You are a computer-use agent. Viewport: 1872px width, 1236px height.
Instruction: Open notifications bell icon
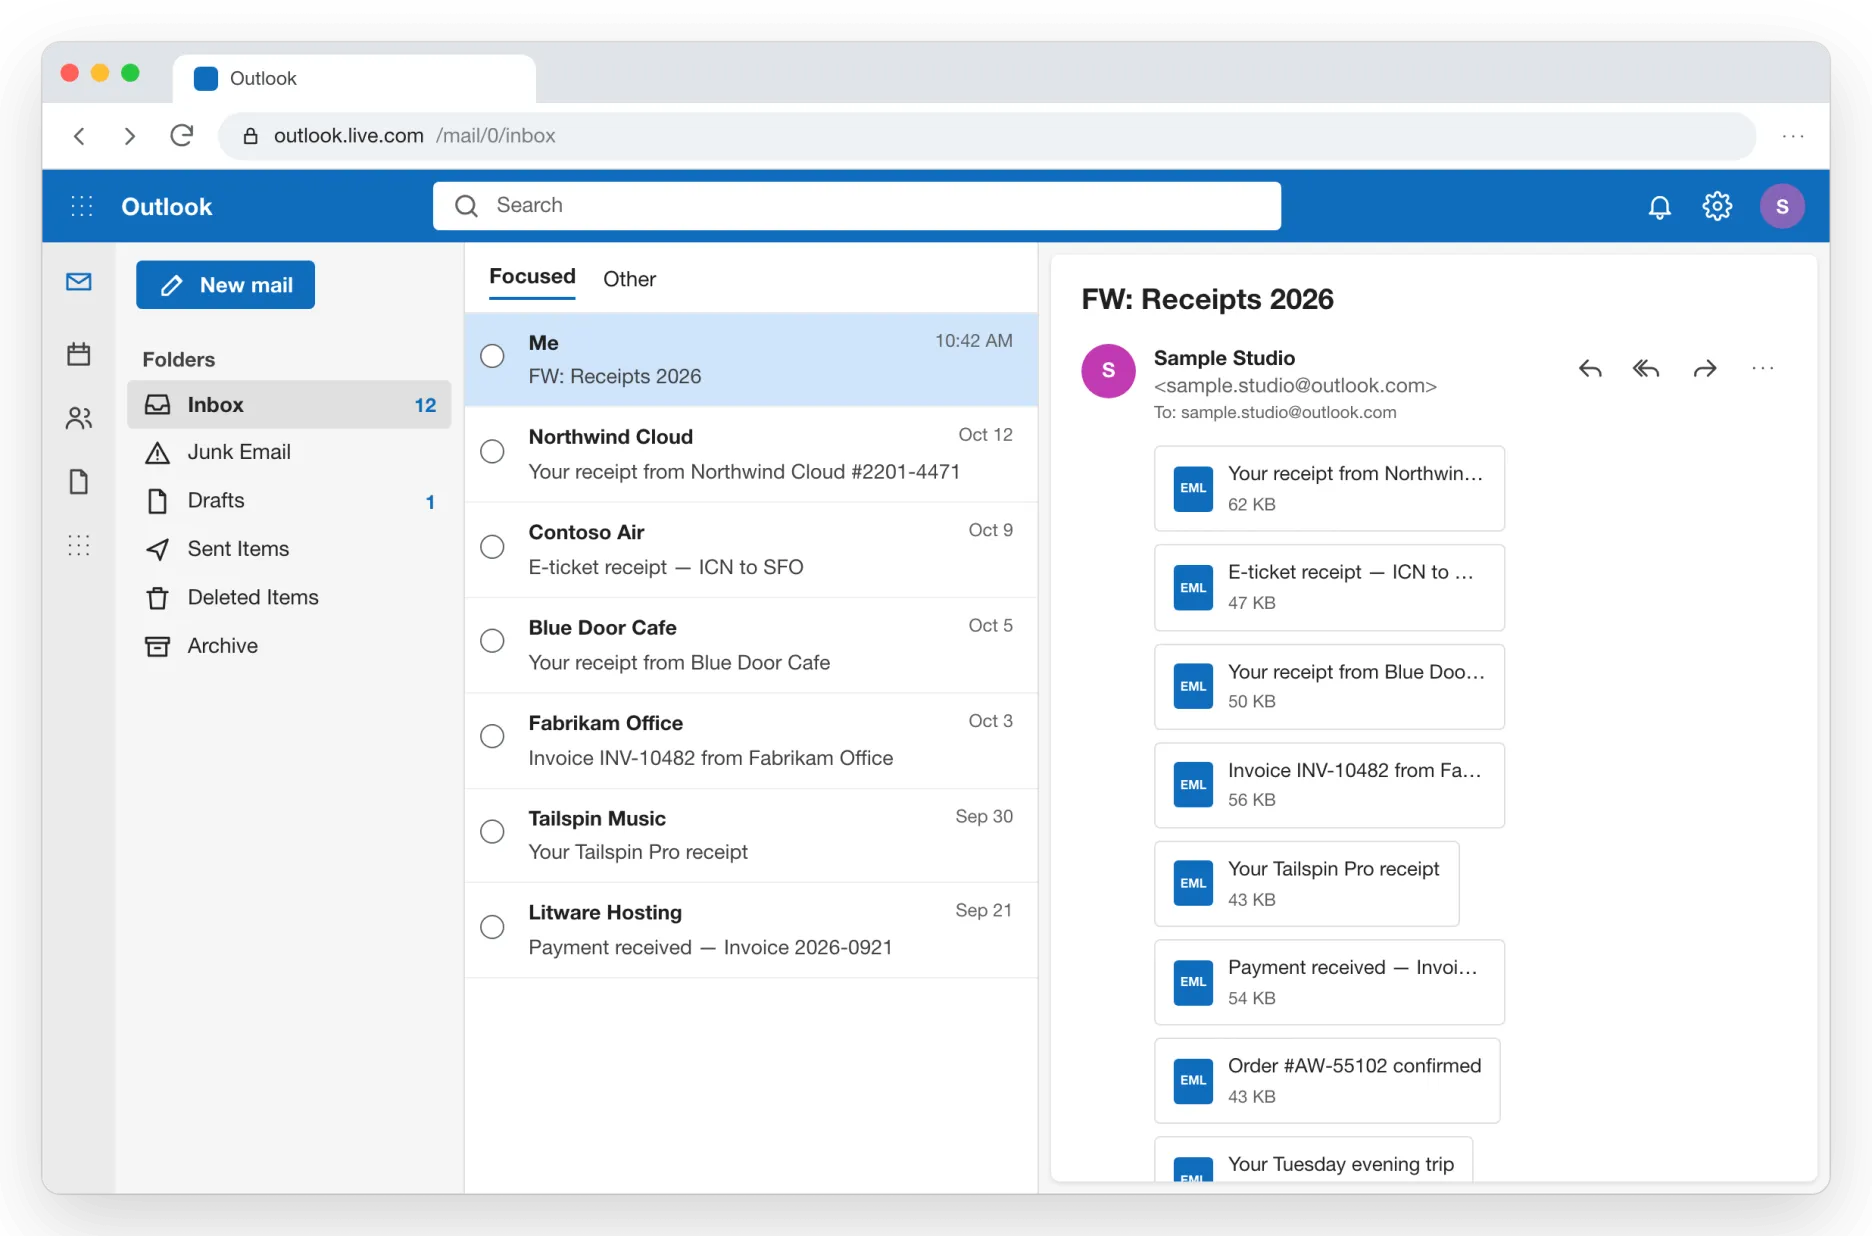[1659, 206]
